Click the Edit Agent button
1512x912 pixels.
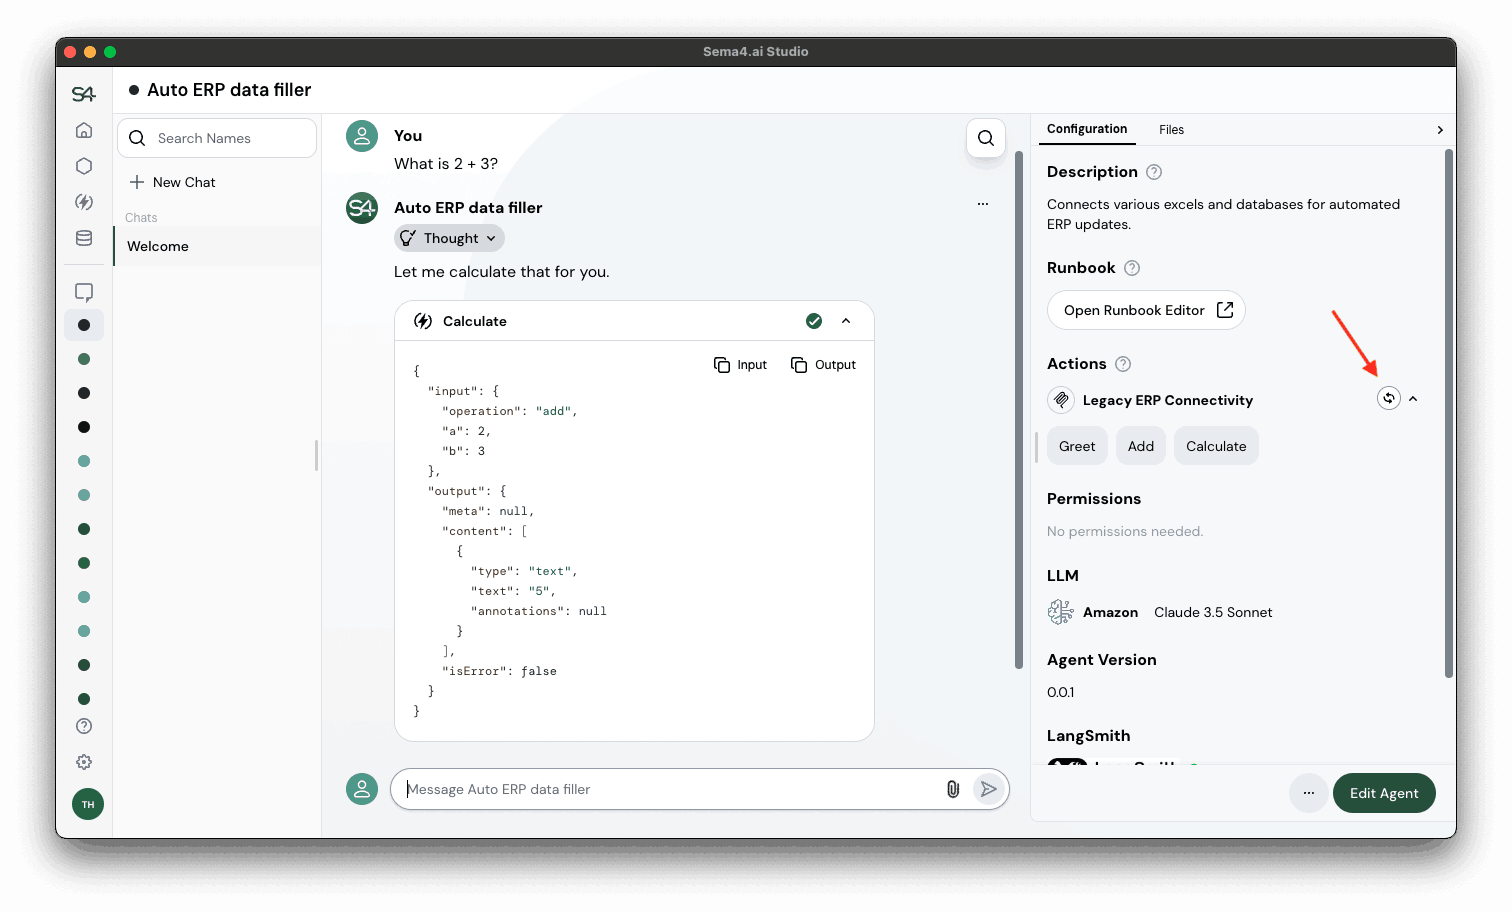click(x=1384, y=793)
